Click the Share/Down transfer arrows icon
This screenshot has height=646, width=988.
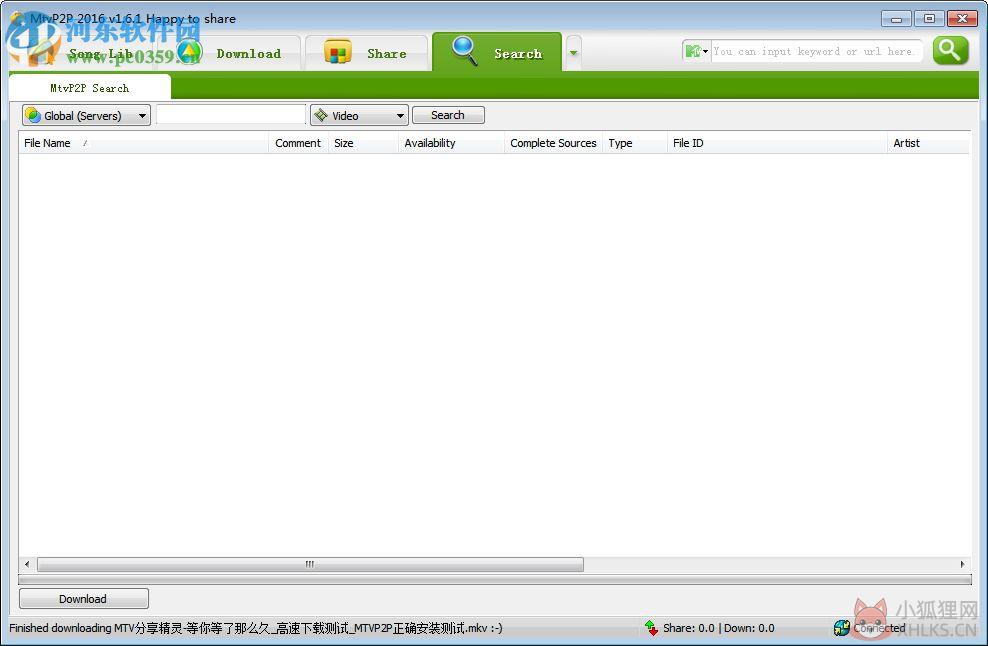(x=652, y=628)
